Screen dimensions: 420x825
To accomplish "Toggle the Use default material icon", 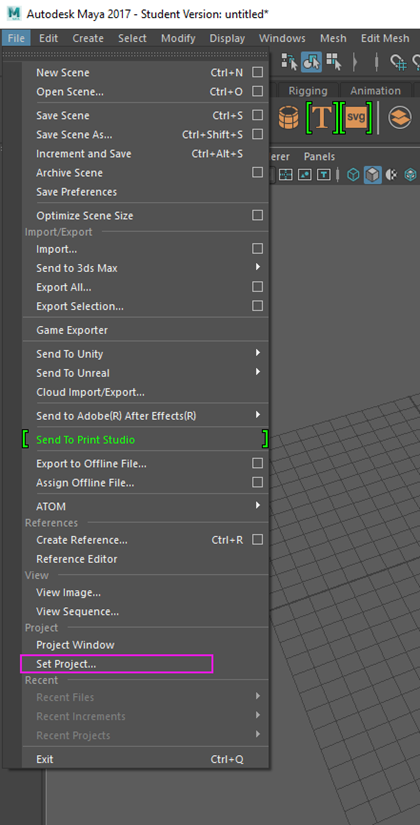I will [392, 174].
